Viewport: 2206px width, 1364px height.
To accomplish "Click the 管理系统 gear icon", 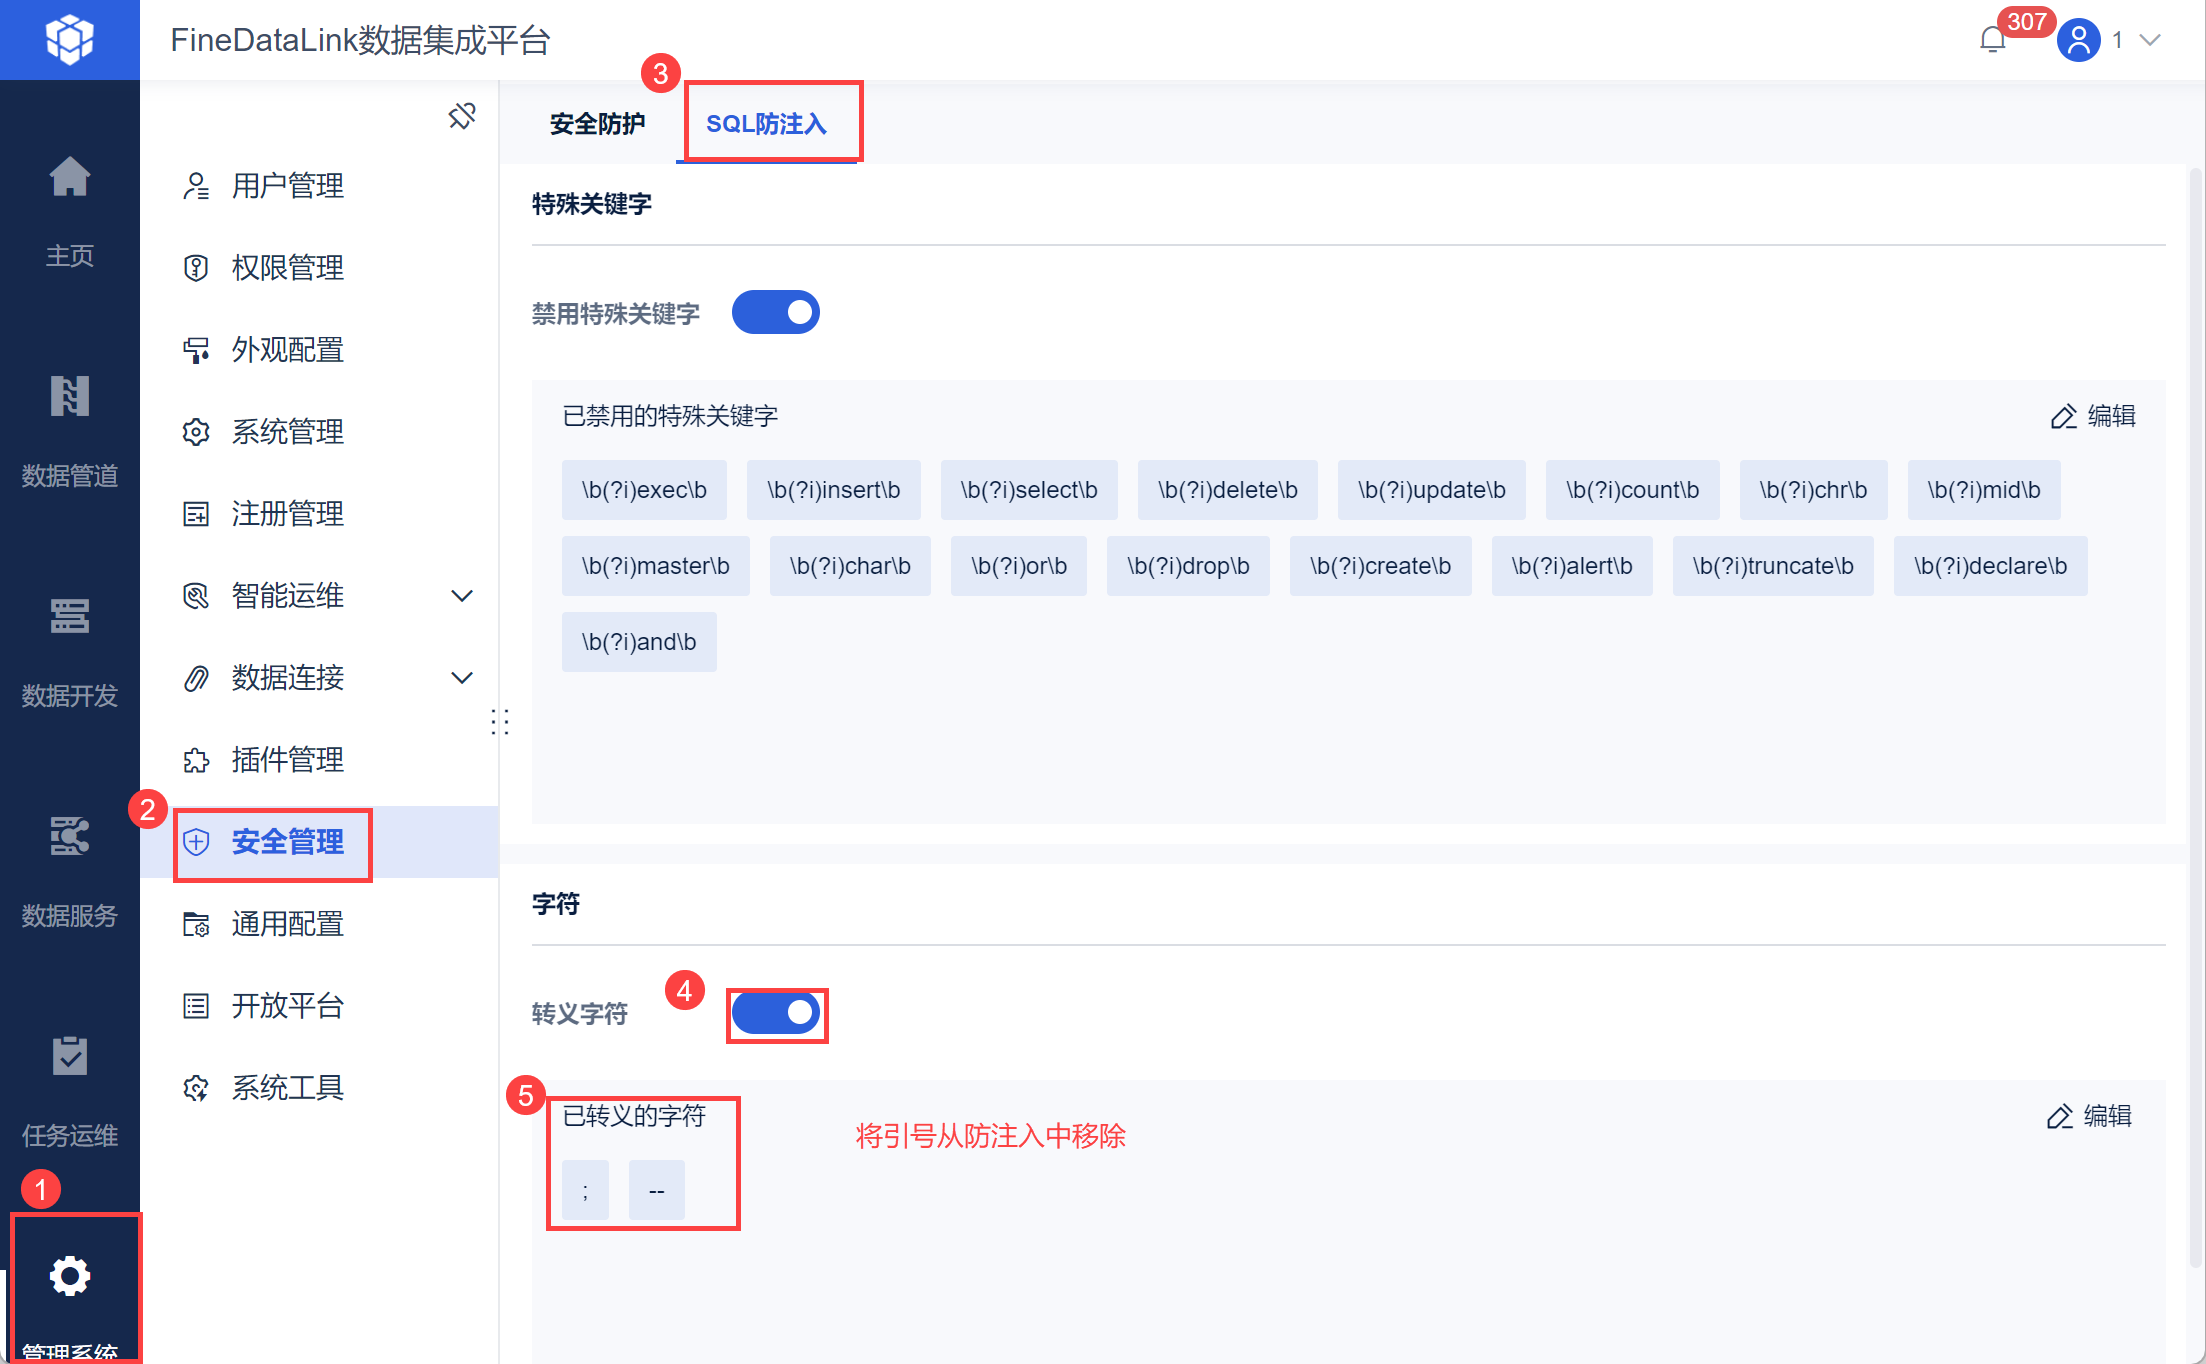I will tap(69, 1276).
